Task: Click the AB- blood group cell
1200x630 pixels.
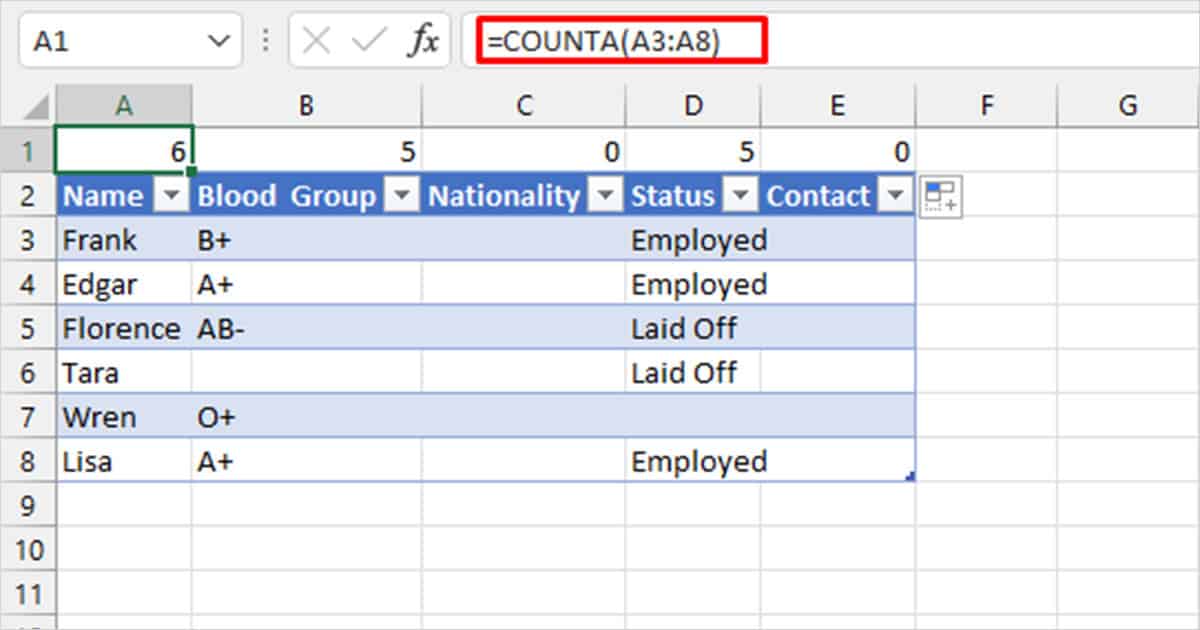Action: tap(306, 328)
